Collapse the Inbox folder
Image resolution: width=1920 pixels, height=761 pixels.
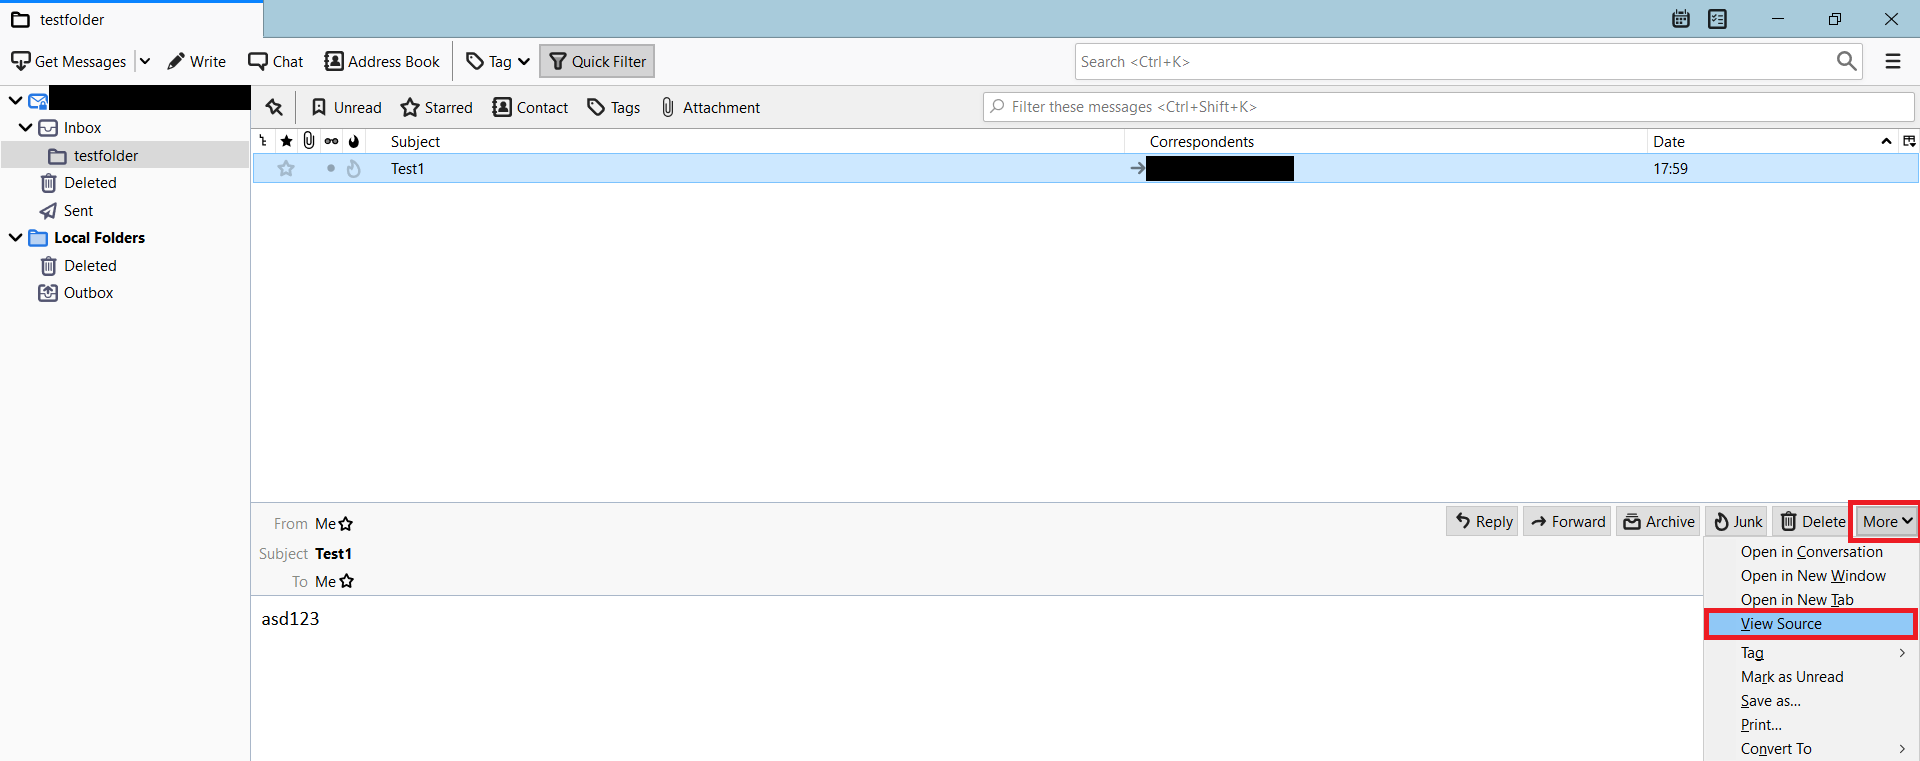click(25, 128)
